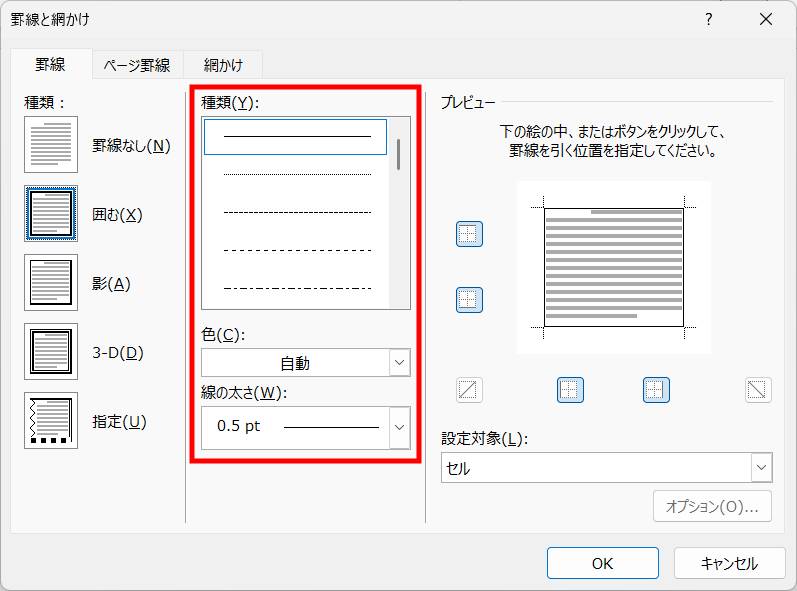The image size is (797, 591).
Task: Click the diagonal-up border button in preview
Action: [469, 390]
